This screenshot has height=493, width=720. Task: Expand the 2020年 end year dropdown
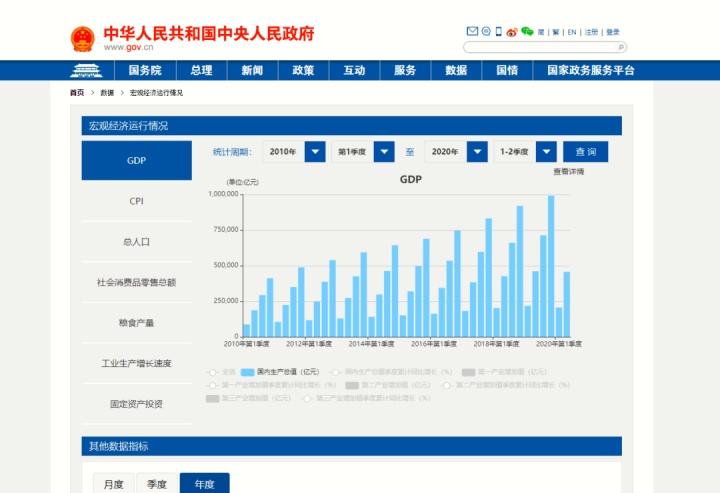[x=476, y=152]
